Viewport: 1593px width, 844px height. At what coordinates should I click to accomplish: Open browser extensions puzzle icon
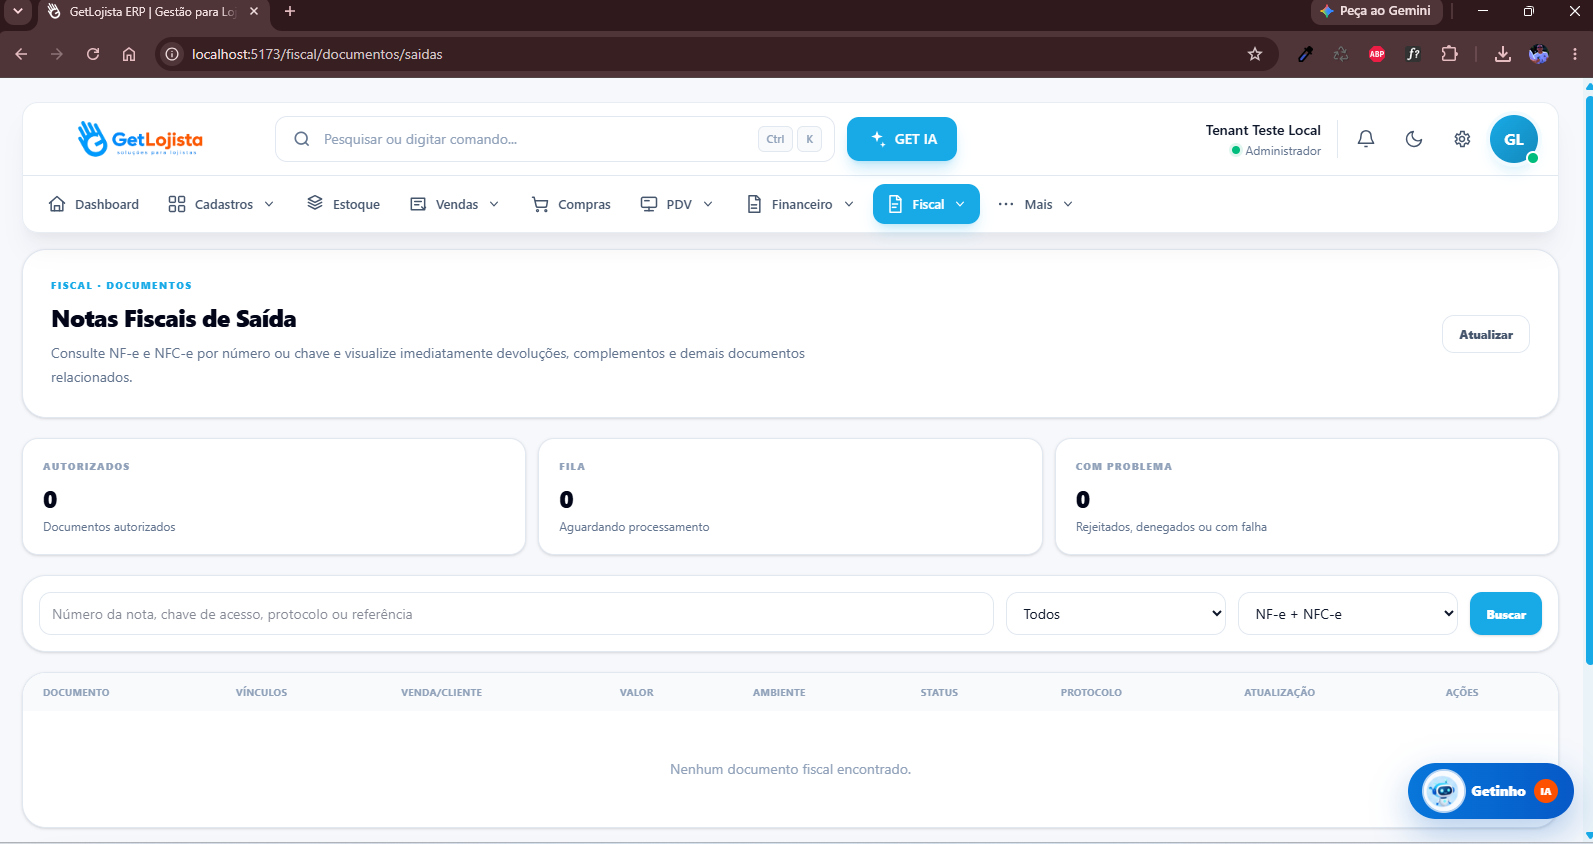coord(1449,54)
